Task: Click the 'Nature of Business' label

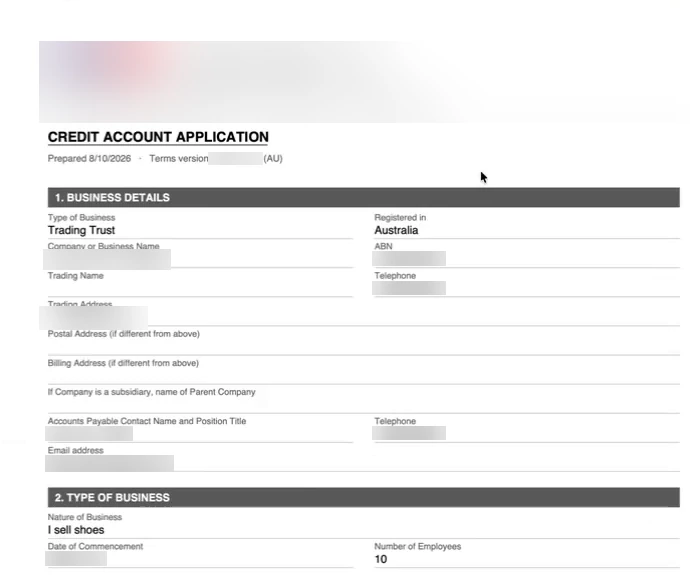Action: (85, 517)
